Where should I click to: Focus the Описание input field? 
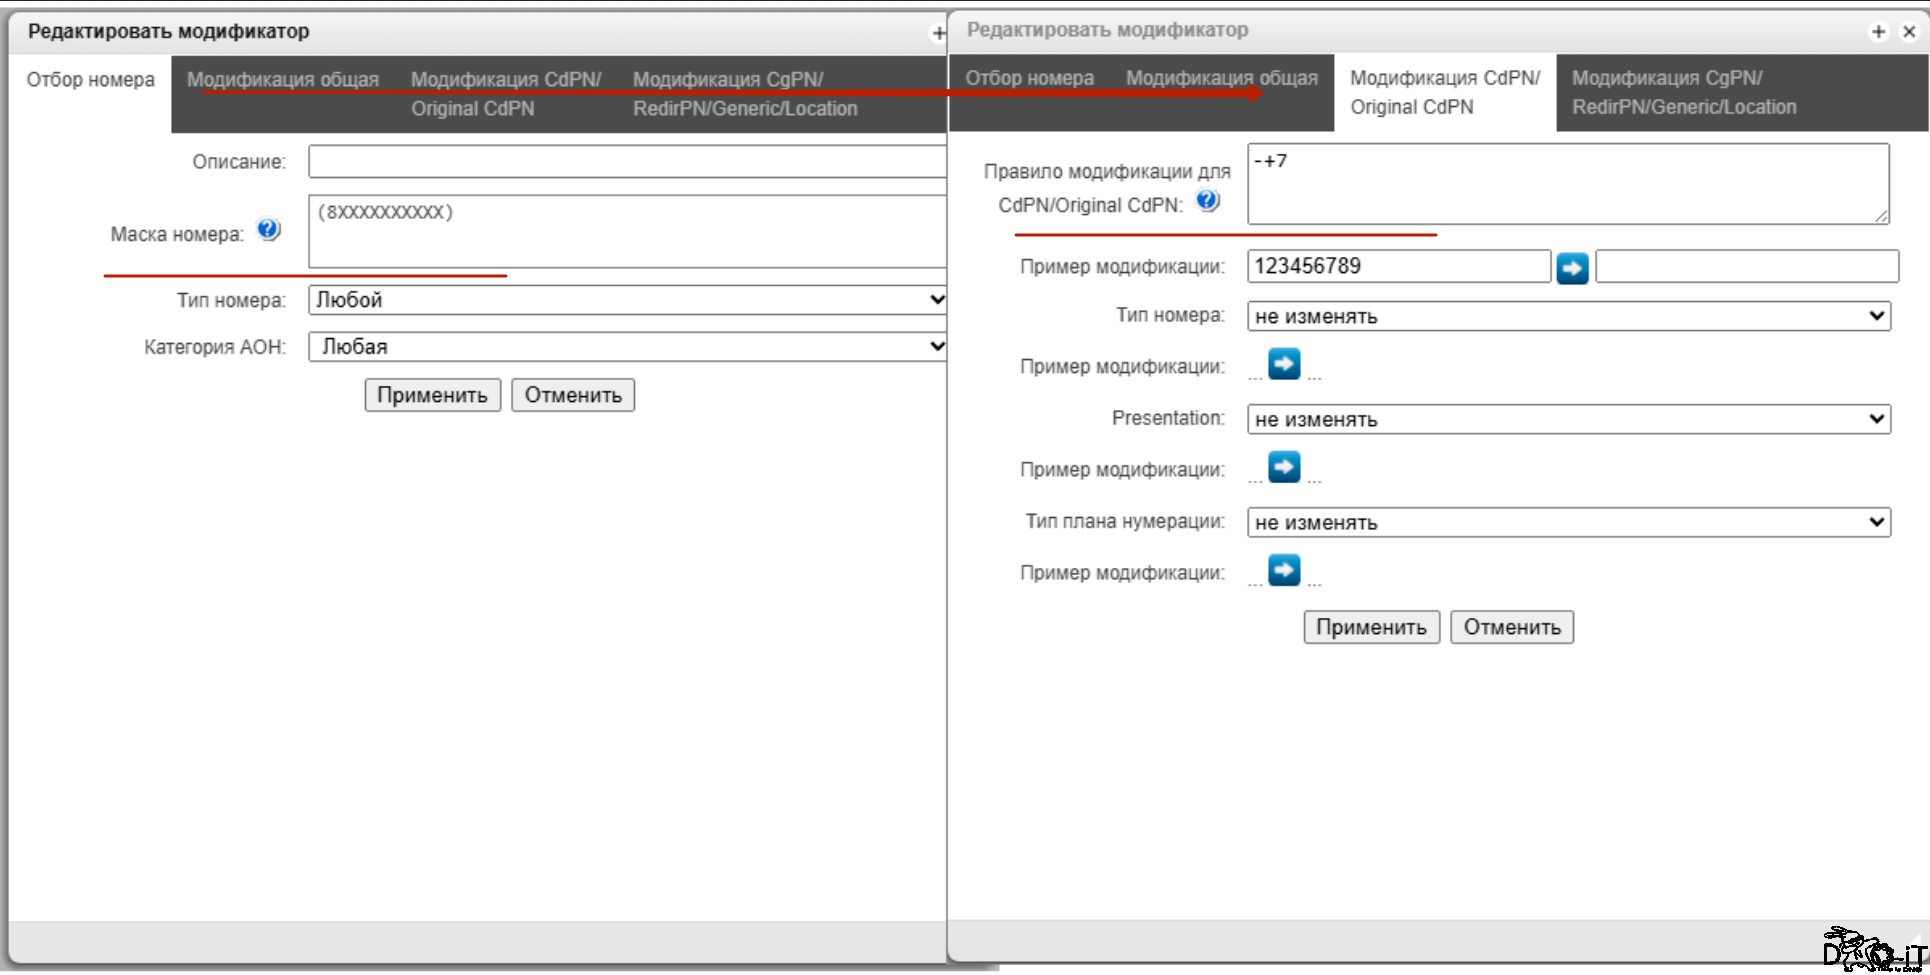click(x=627, y=161)
